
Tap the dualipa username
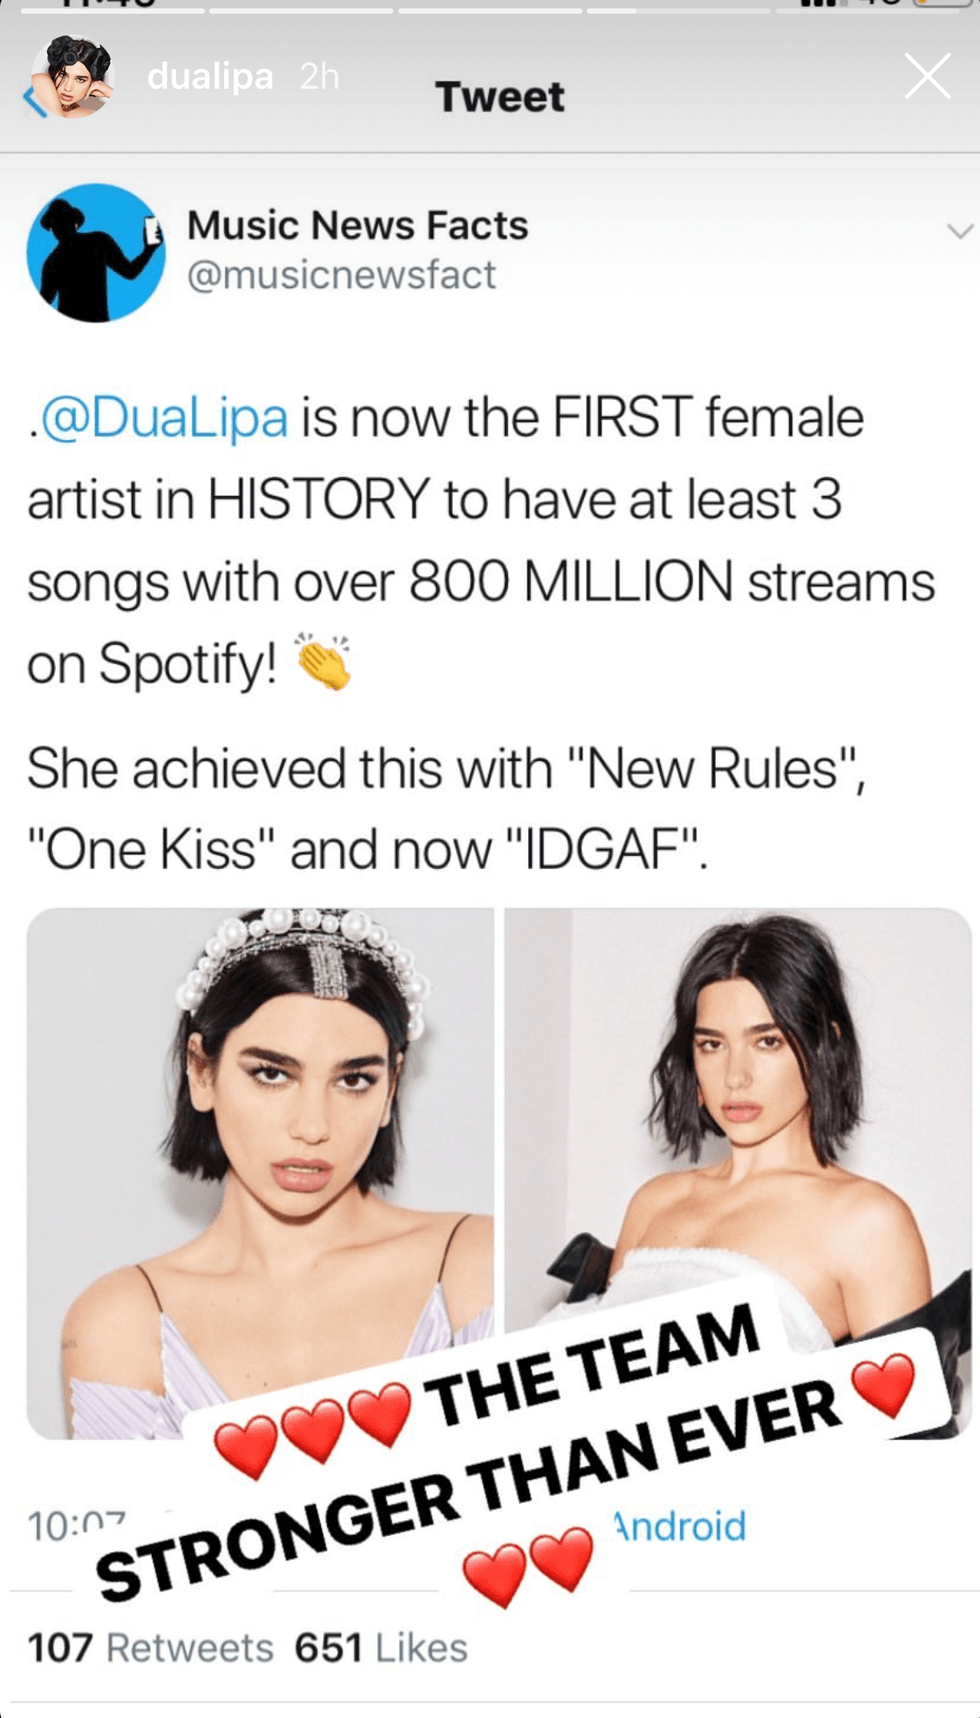coord(210,77)
